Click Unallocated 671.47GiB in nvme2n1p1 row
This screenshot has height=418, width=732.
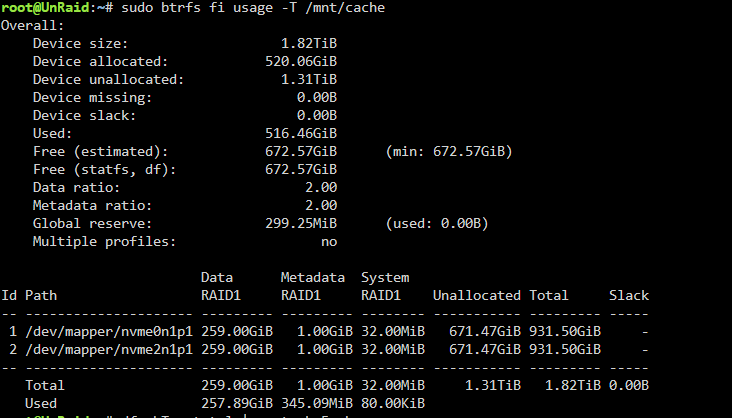tap(485, 350)
